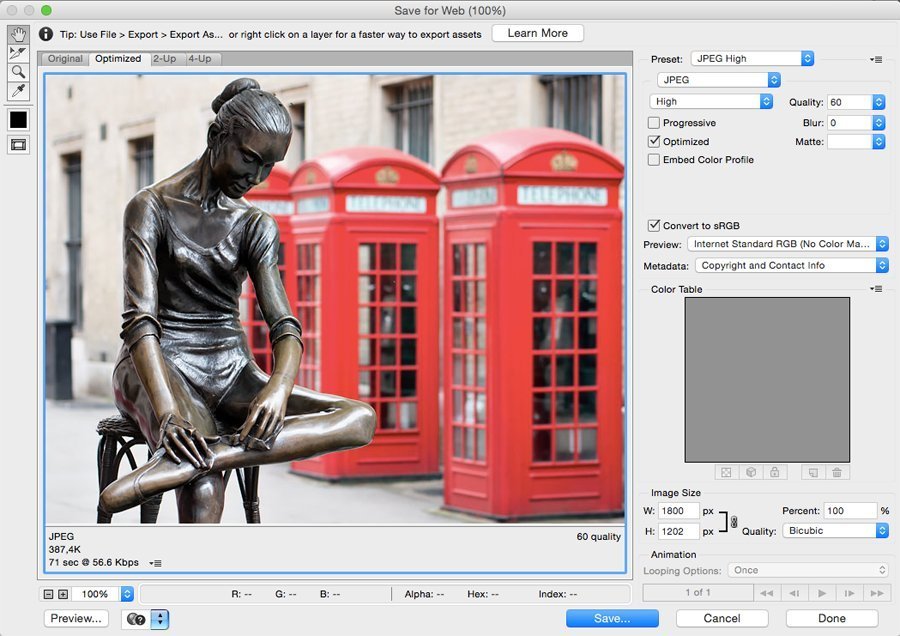
Task: Click the trash icon under the Color Table
Action: tap(837, 471)
